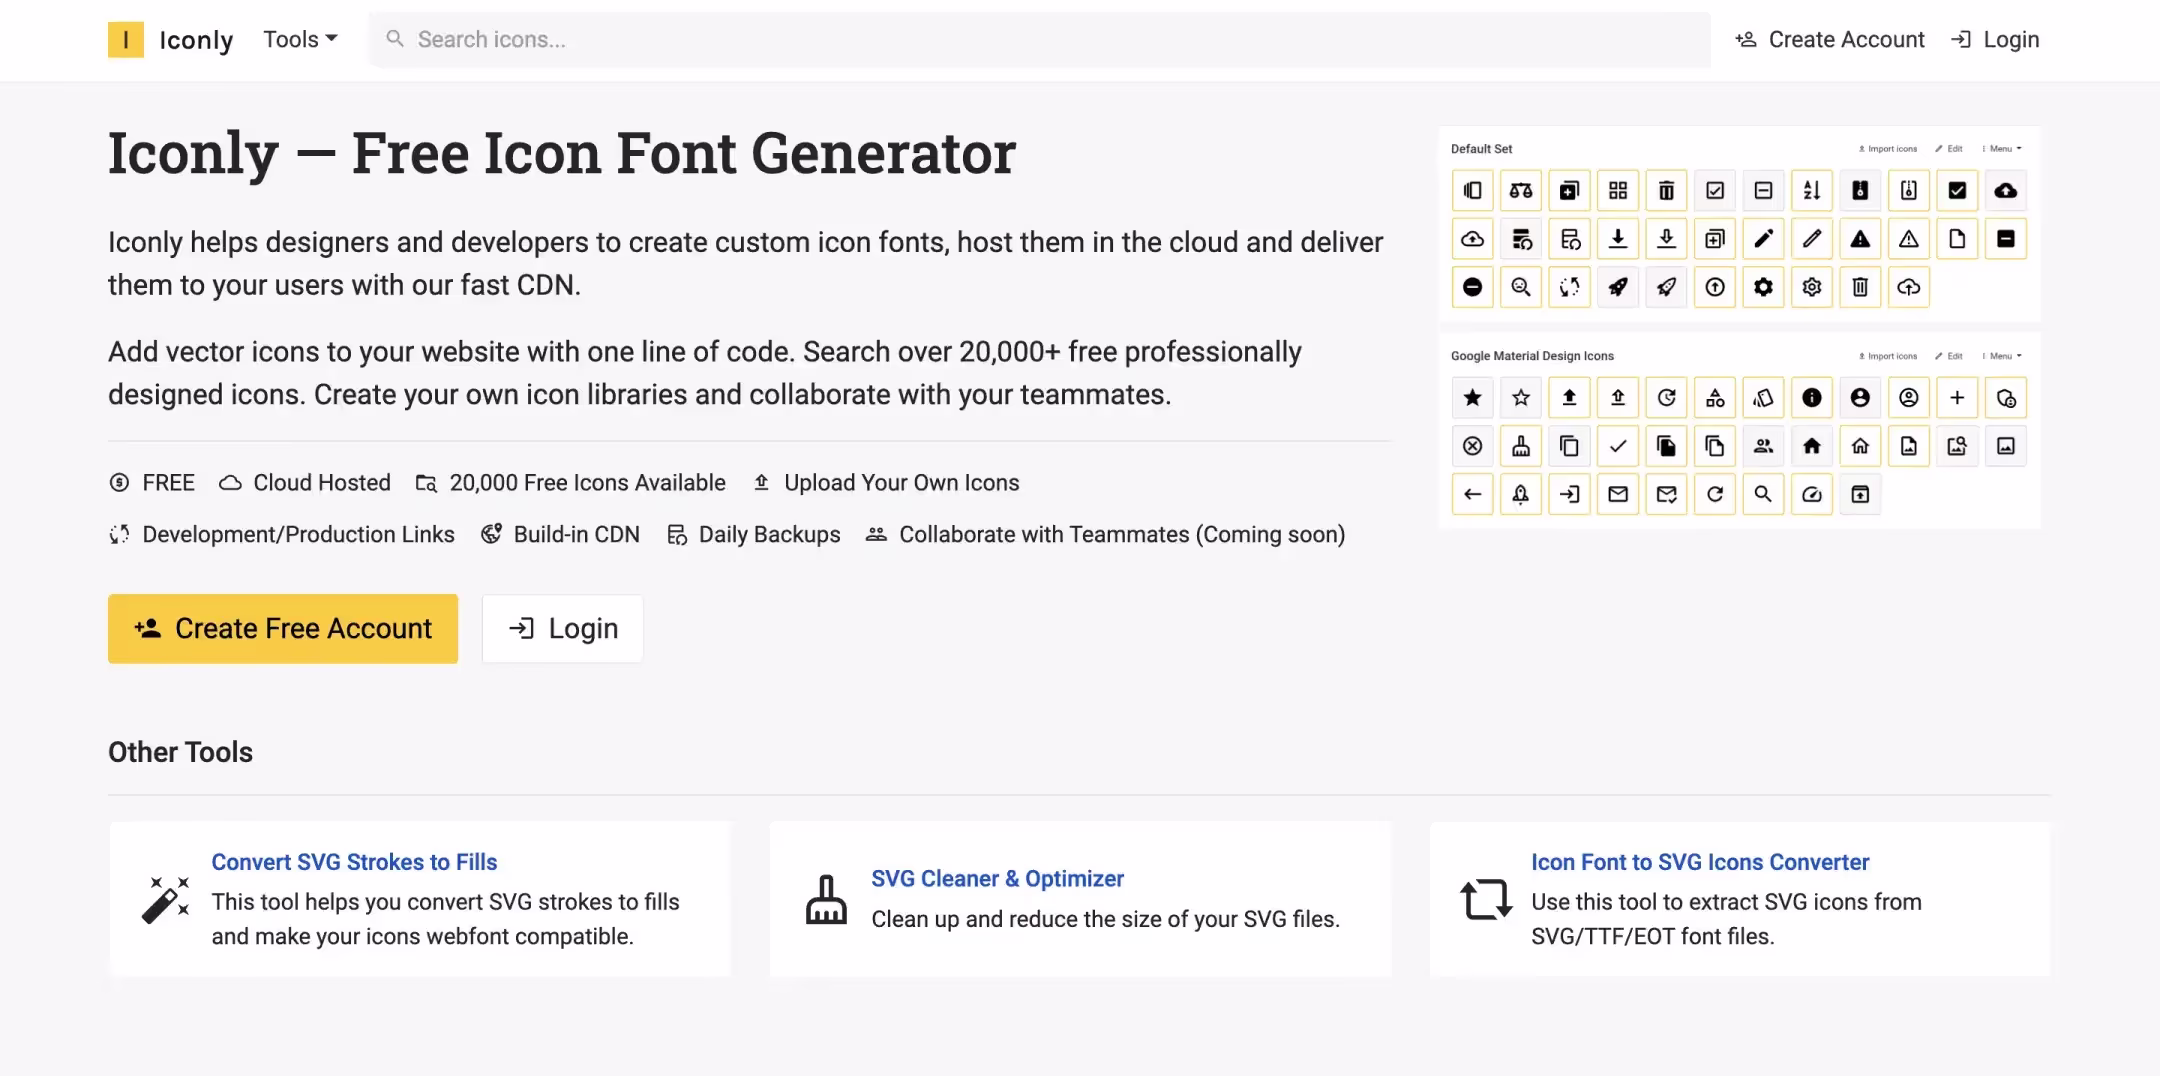Screen dimensions: 2160x1076
Task: Focus the Search icons input field
Action: click(x=1040, y=40)
